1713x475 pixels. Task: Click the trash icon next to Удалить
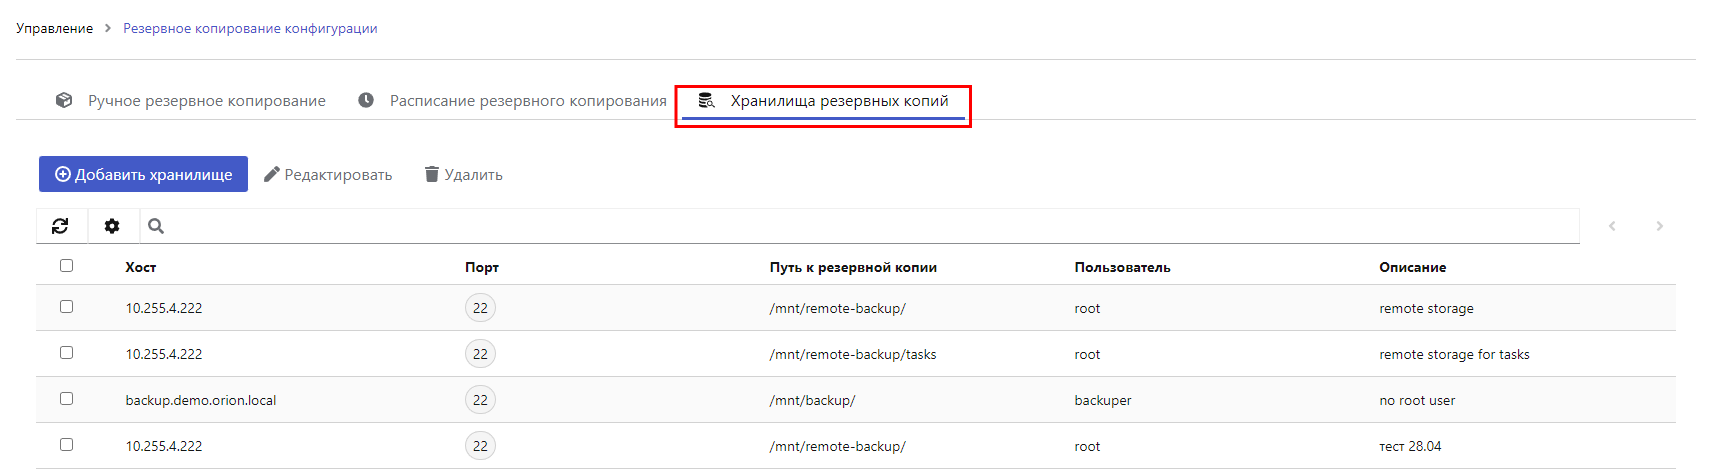click(432, 174)
